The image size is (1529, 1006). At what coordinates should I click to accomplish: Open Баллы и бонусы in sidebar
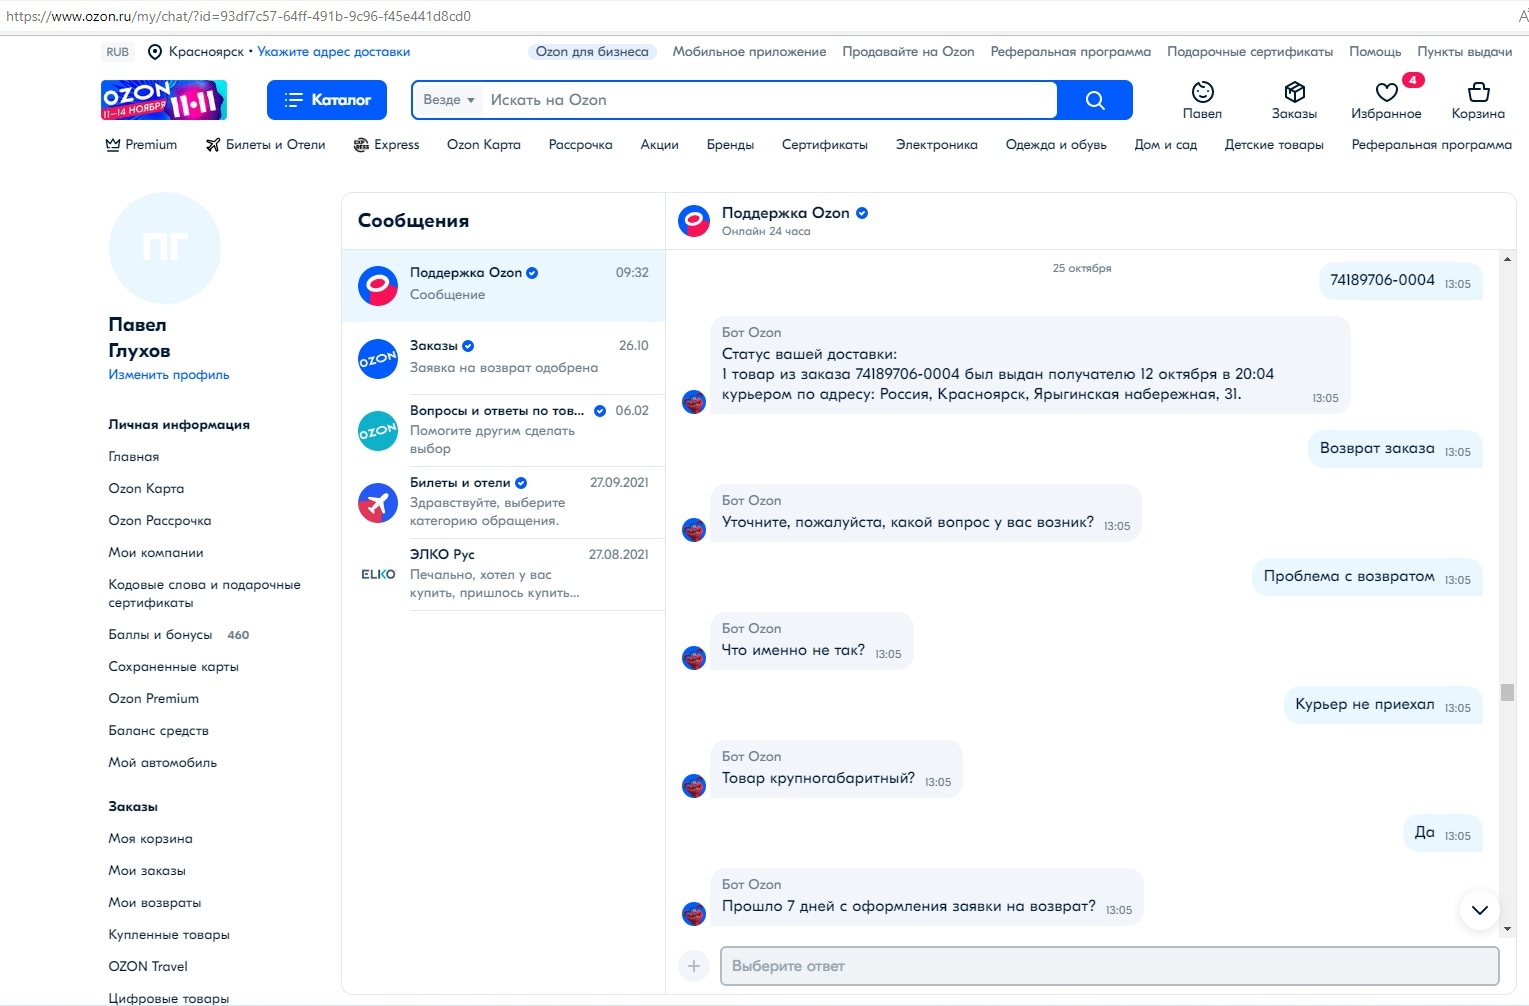point(160,635)
